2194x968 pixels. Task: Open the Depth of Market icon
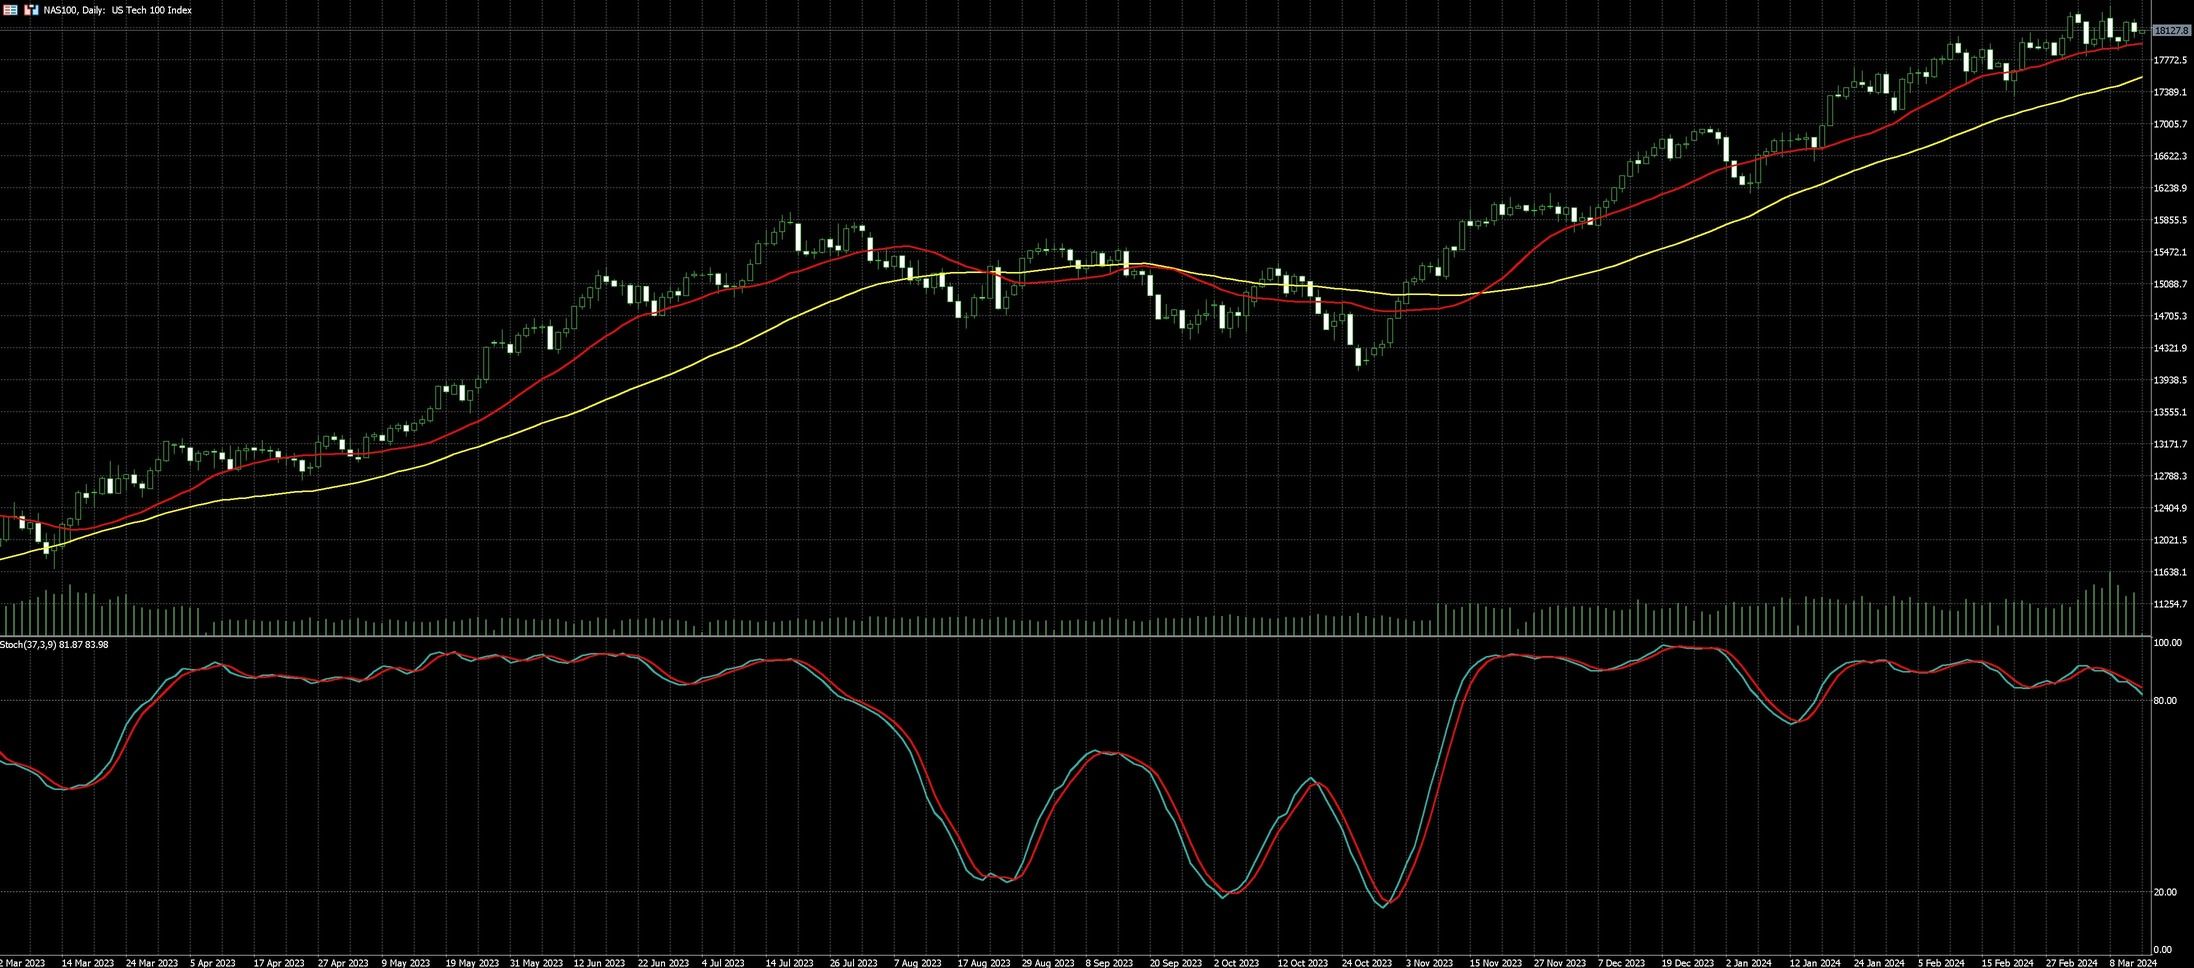(x=31, y=10)
